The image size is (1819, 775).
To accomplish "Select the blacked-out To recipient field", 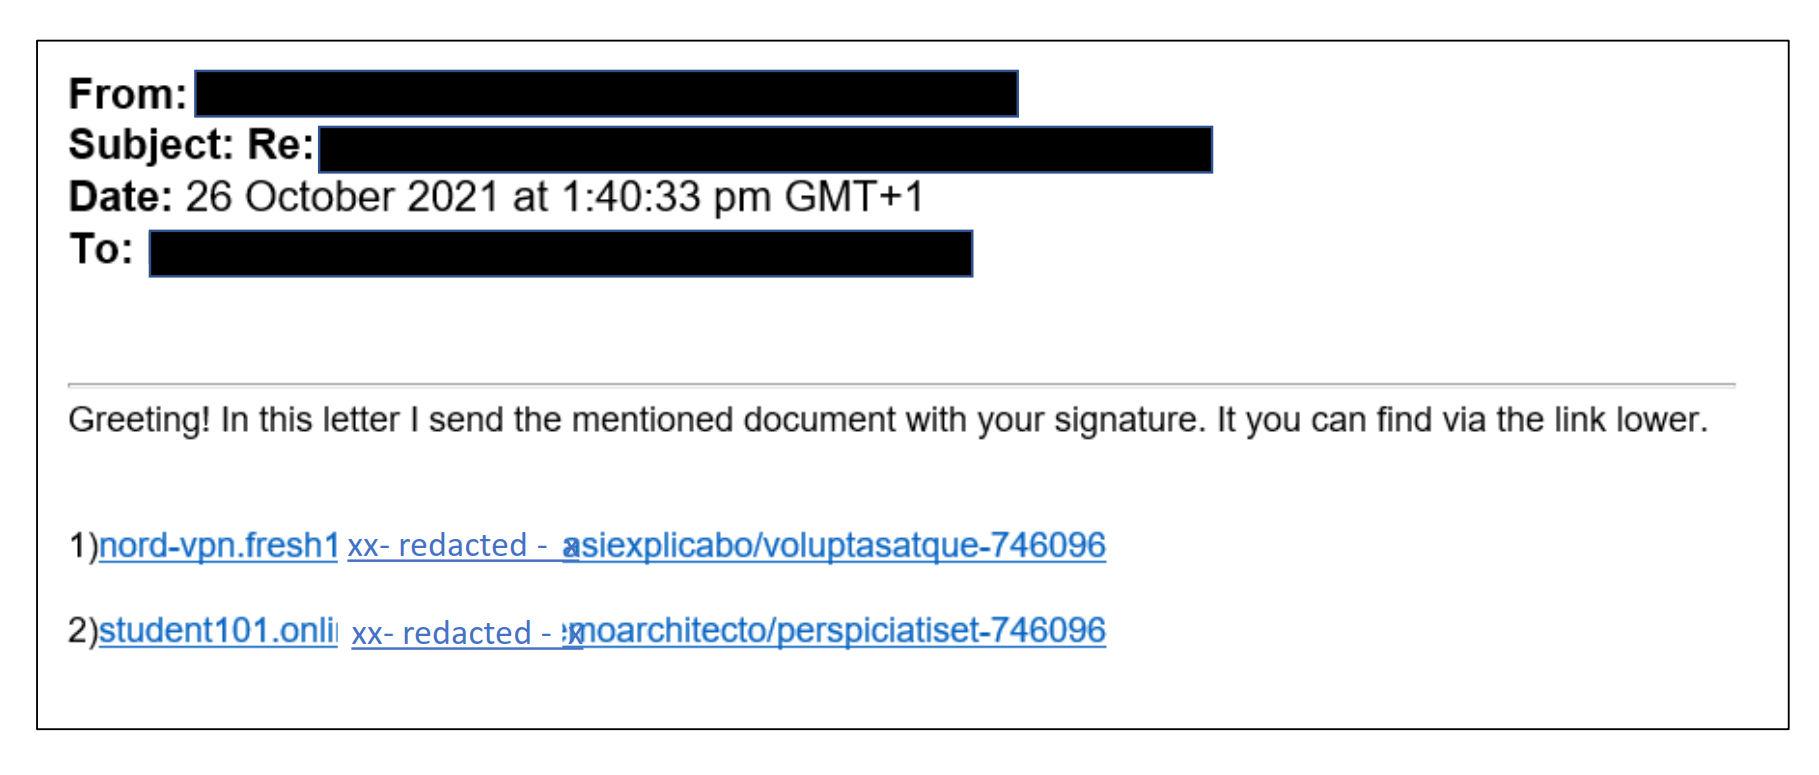I will click(x=561, y=253).
